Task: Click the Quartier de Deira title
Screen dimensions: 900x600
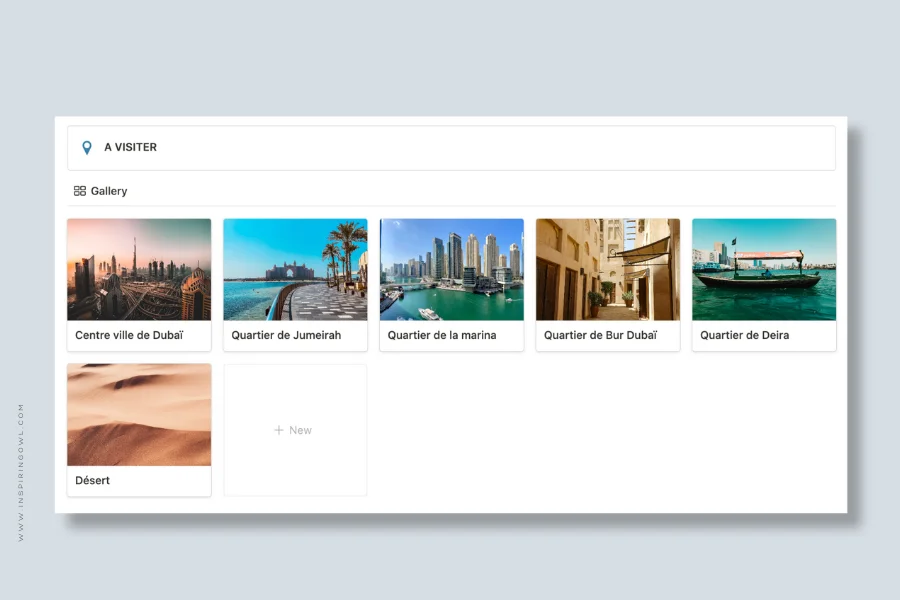Action: pyautogui.click(x=744, y=335)
